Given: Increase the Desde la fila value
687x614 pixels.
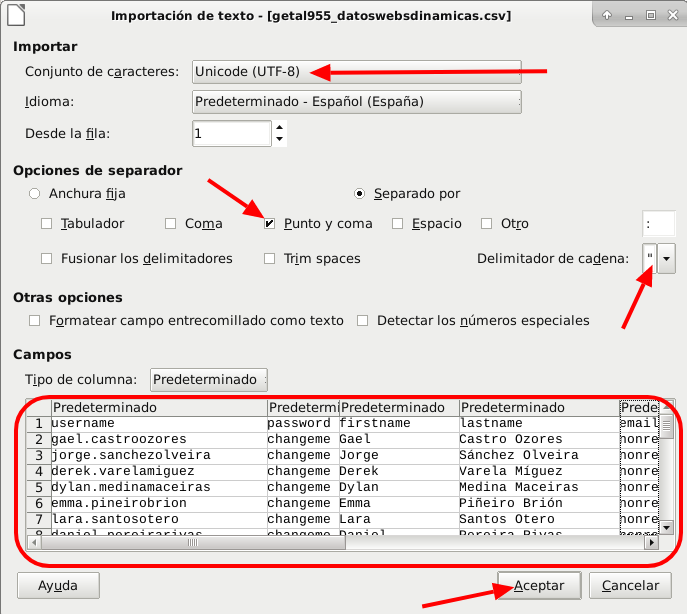Looking at the screenshot, I should 280,128.
